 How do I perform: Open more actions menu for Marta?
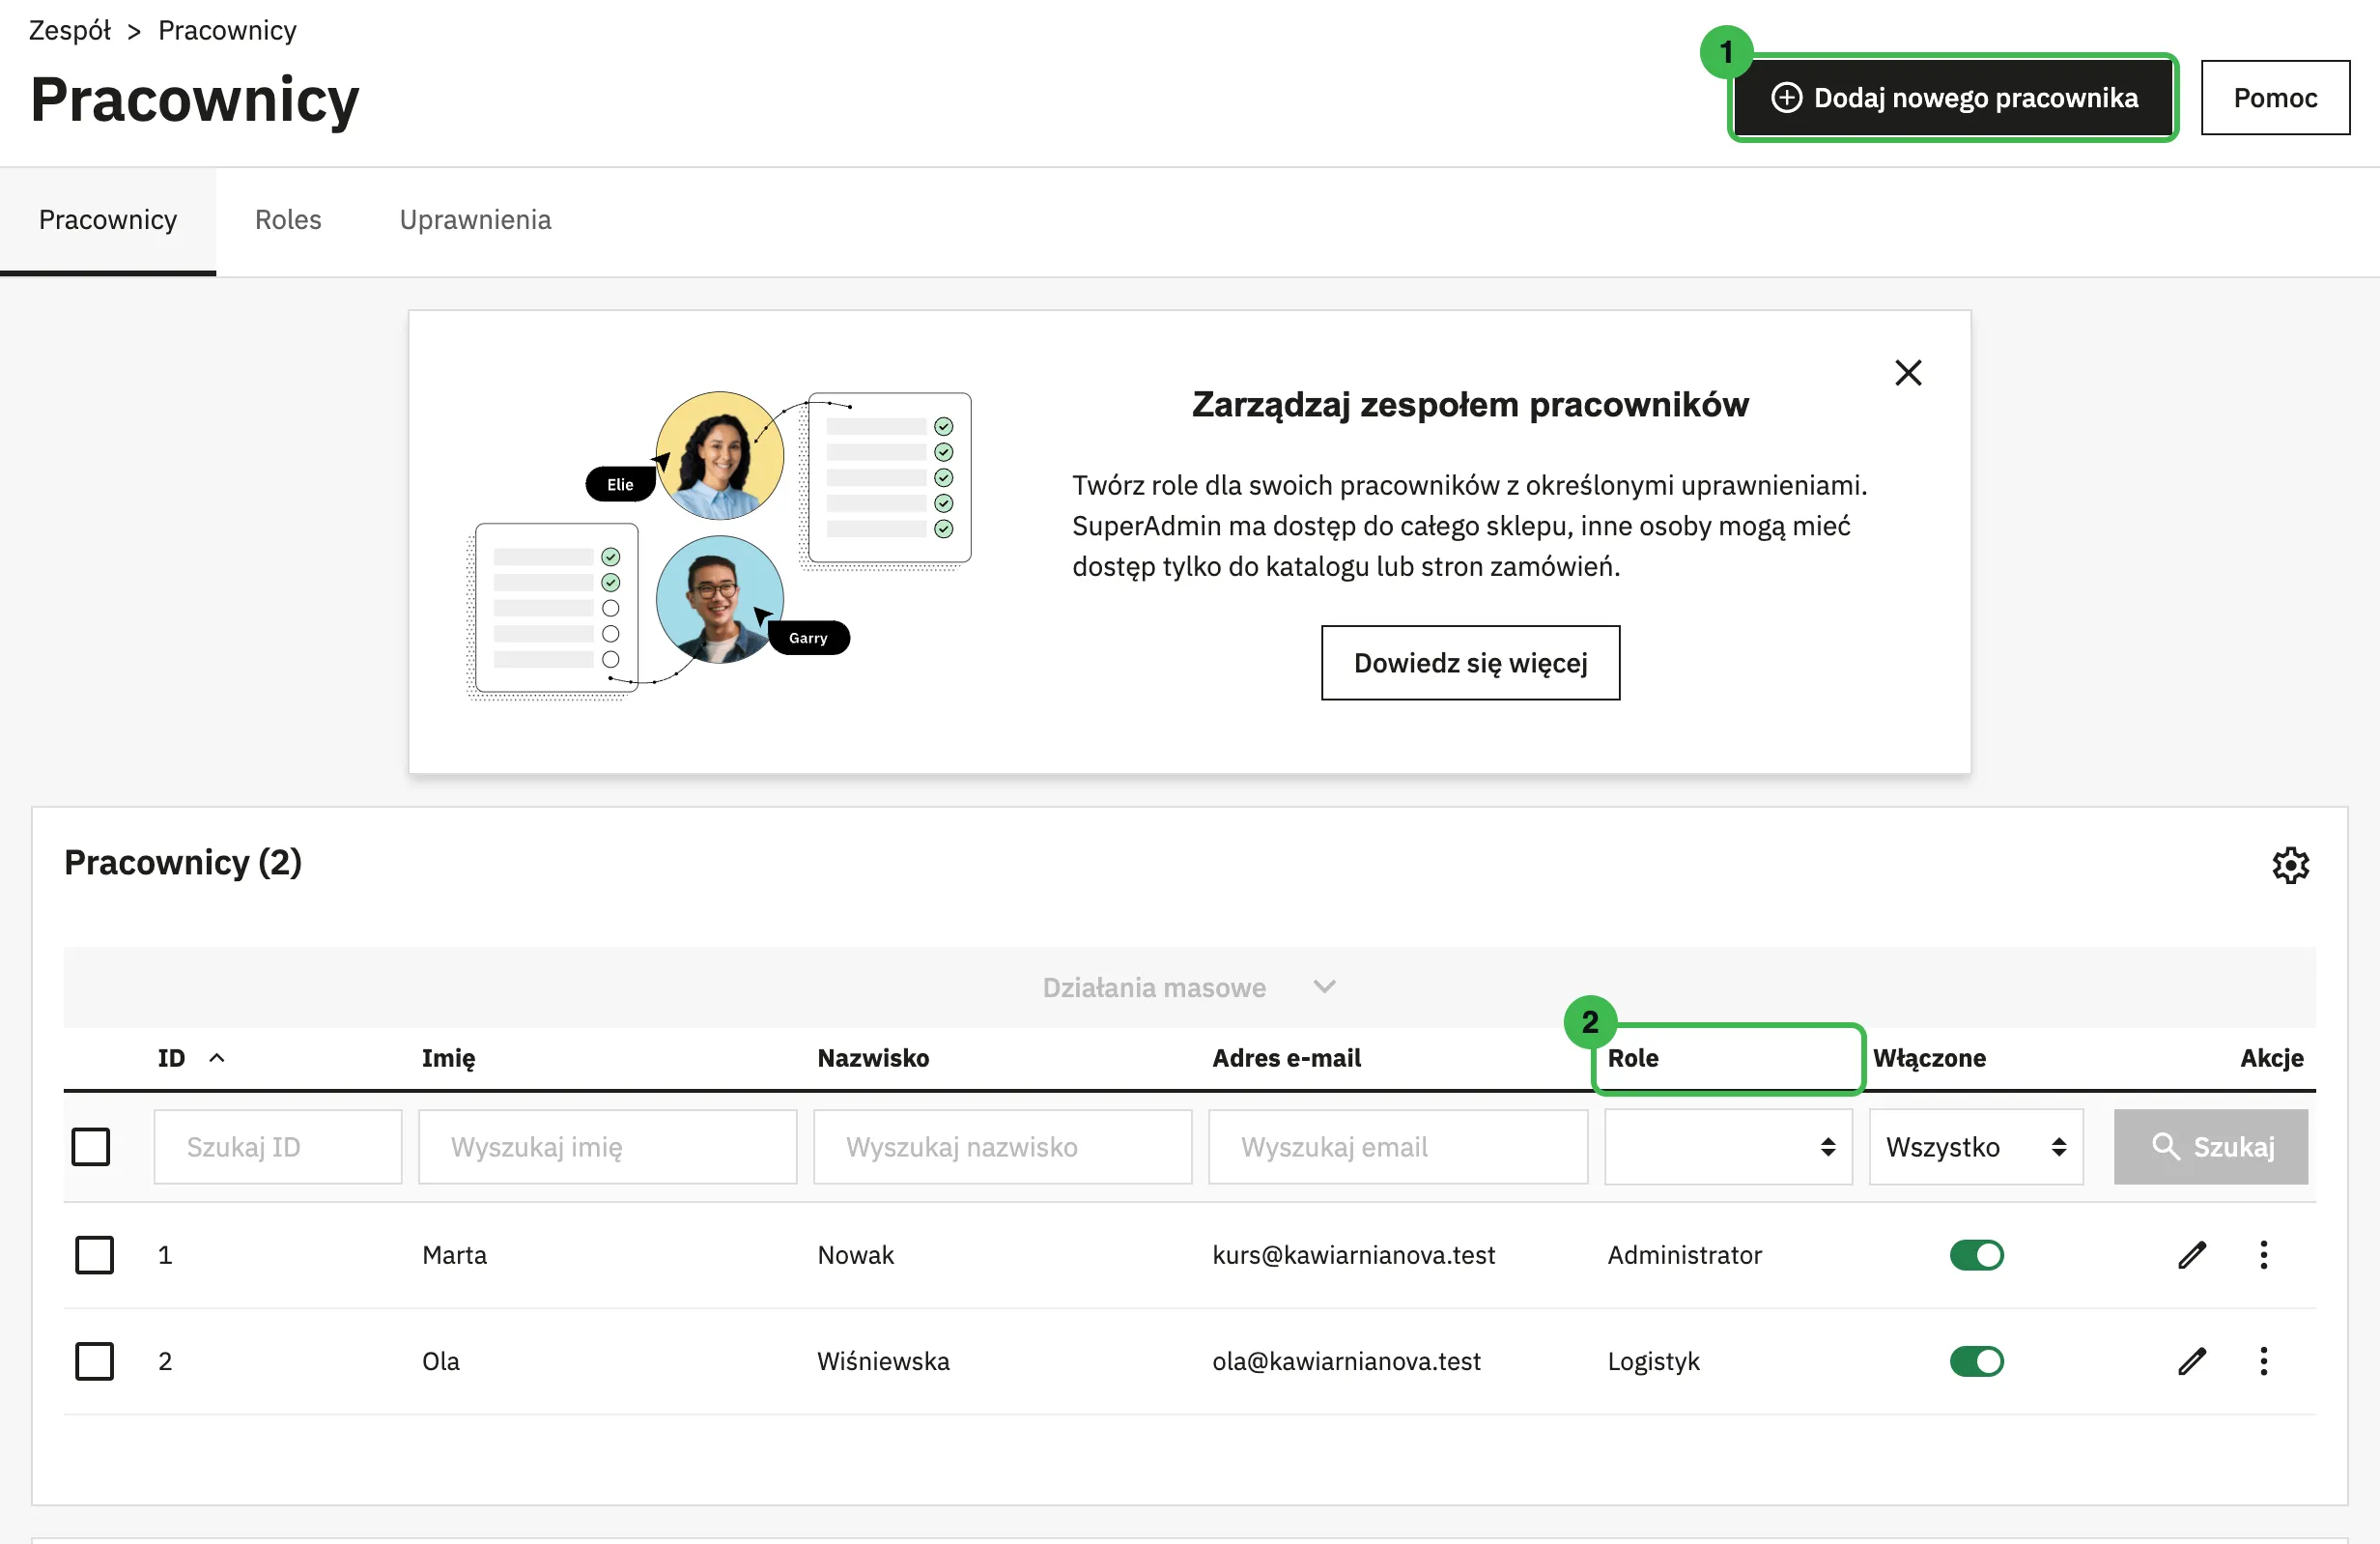coord(2264,1255)
